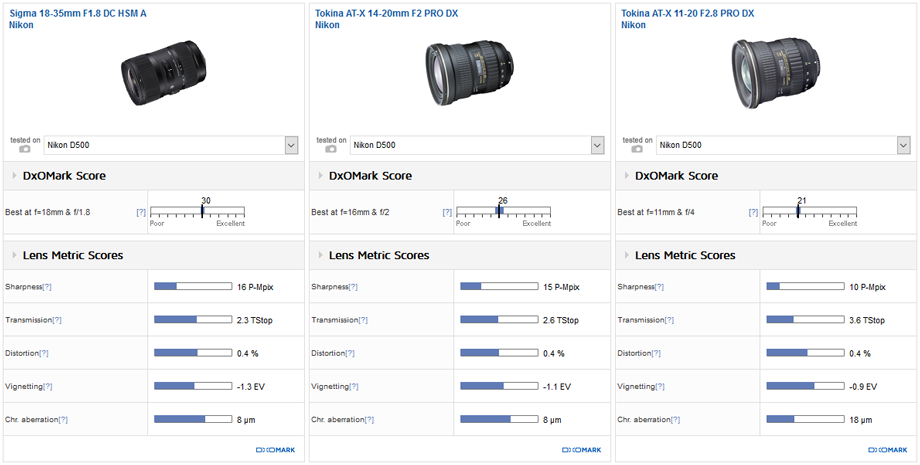
Task: Click the Tokina 11-20 panel's Chr. aberration bar
Action: (806, 419)
